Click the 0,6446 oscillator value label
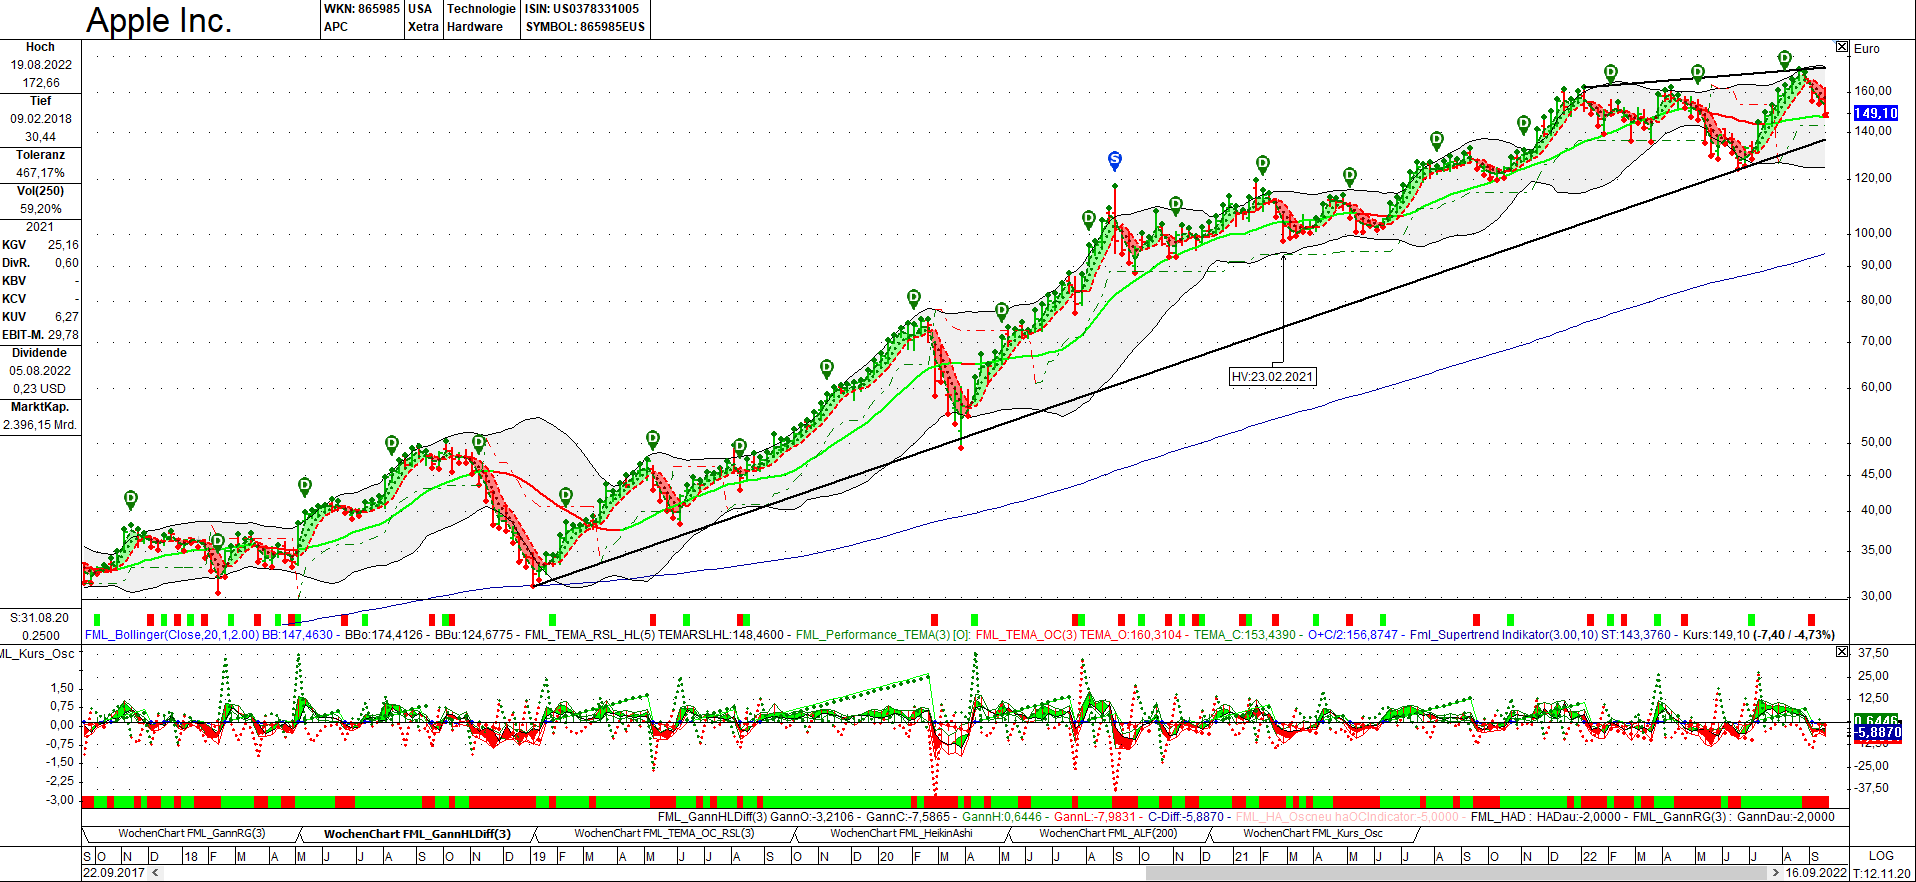 [x=1876, y=720]
